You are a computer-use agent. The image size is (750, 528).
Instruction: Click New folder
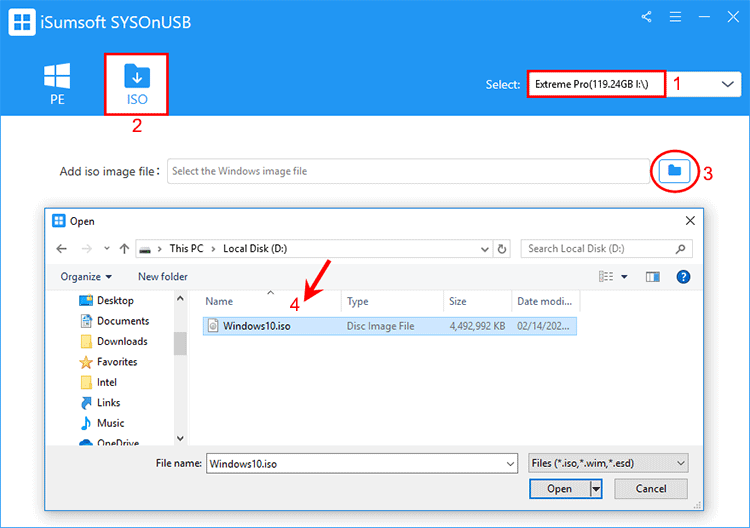coord(163,276)
